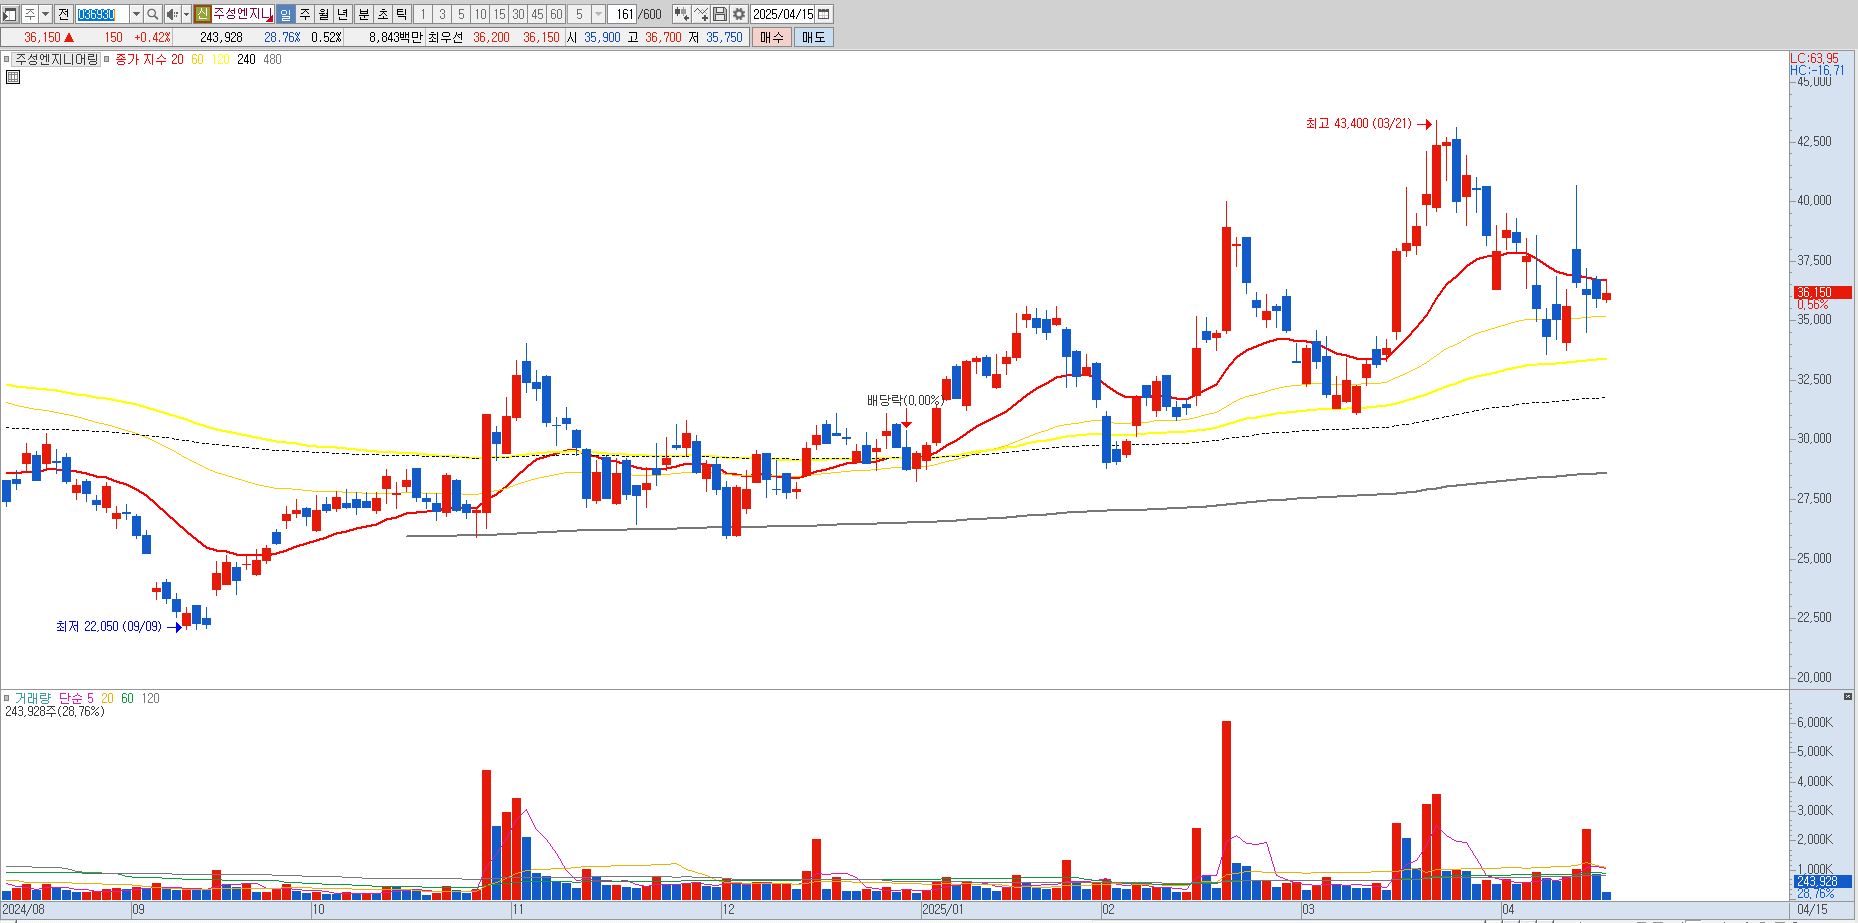Click the floppy disk save icon

click(x=719, y=14)
